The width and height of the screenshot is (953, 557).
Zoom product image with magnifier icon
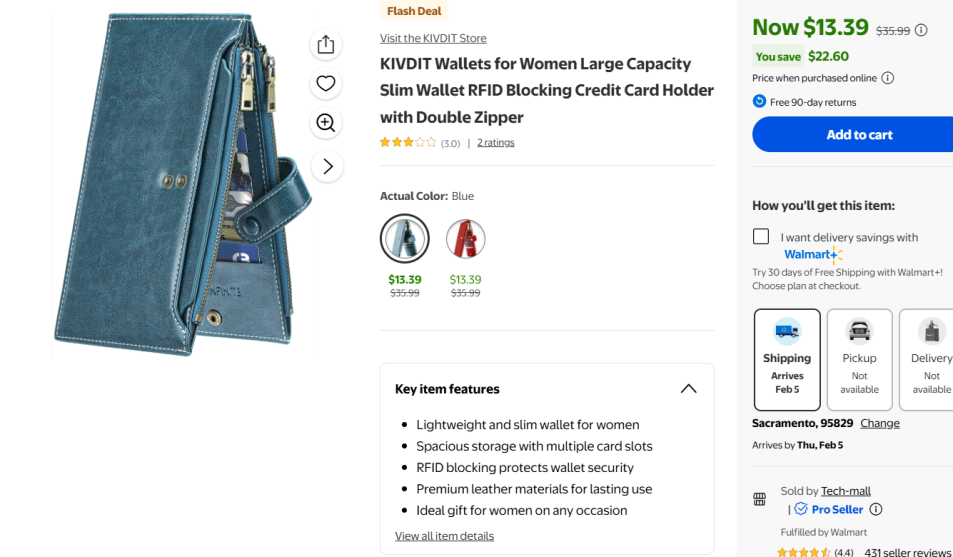[326, 123]
